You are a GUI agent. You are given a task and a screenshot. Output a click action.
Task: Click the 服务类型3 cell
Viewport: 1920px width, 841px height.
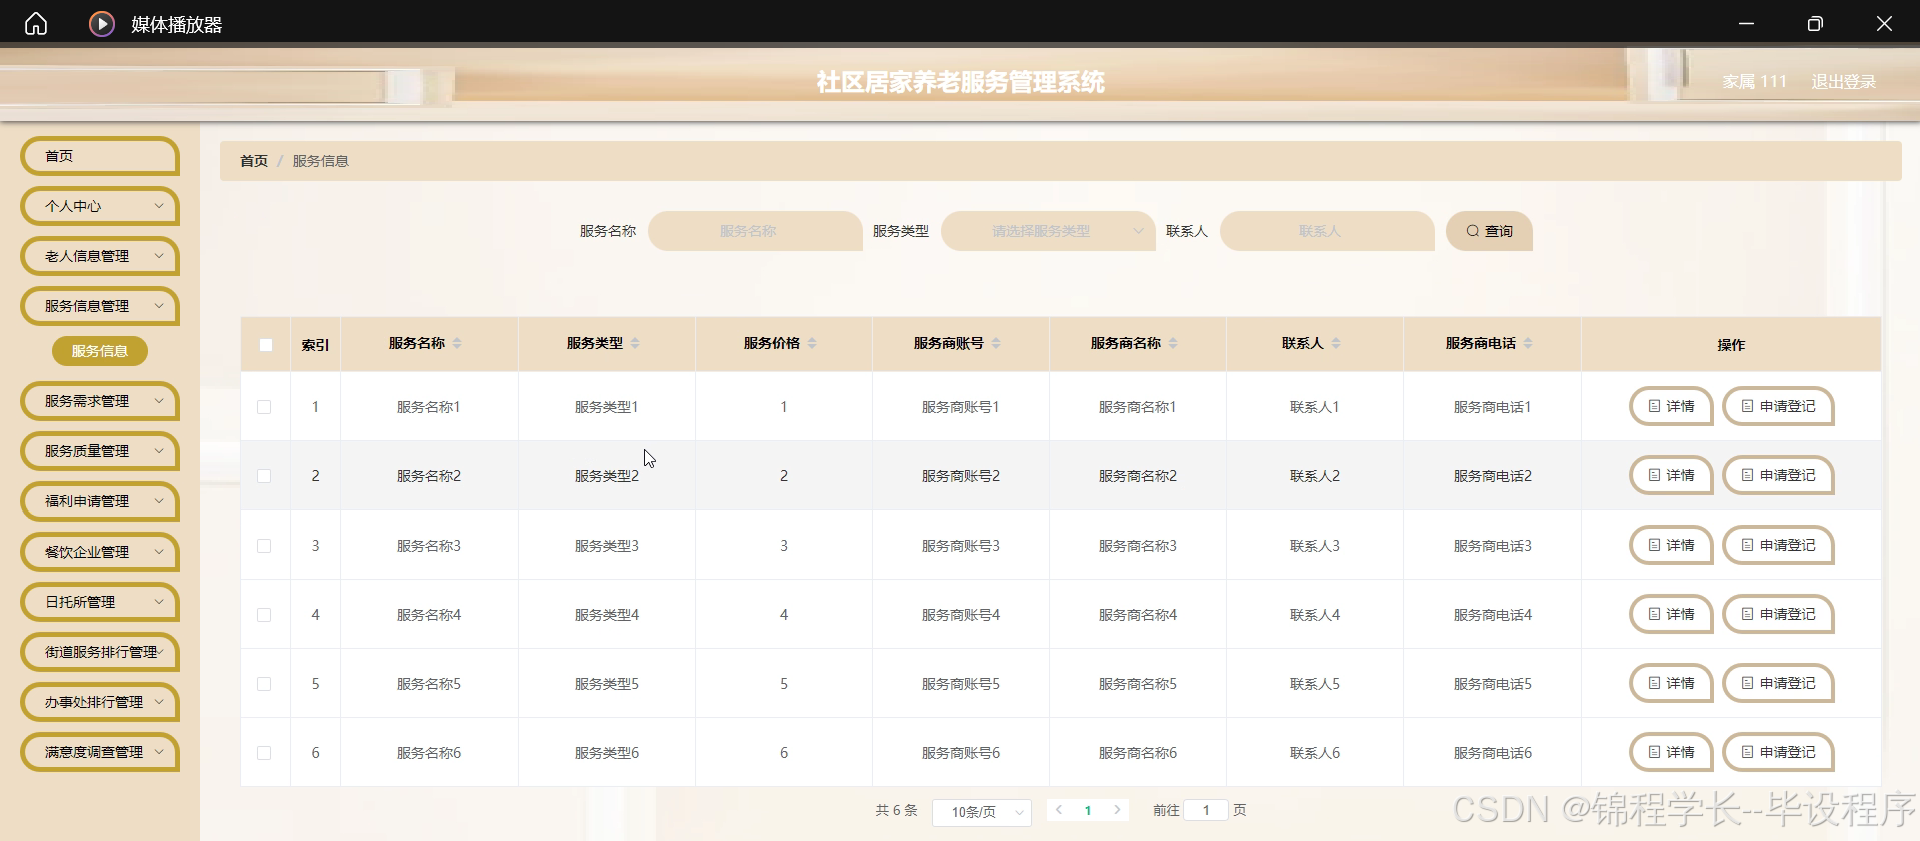pyautogui.click(x=607, y=546)
